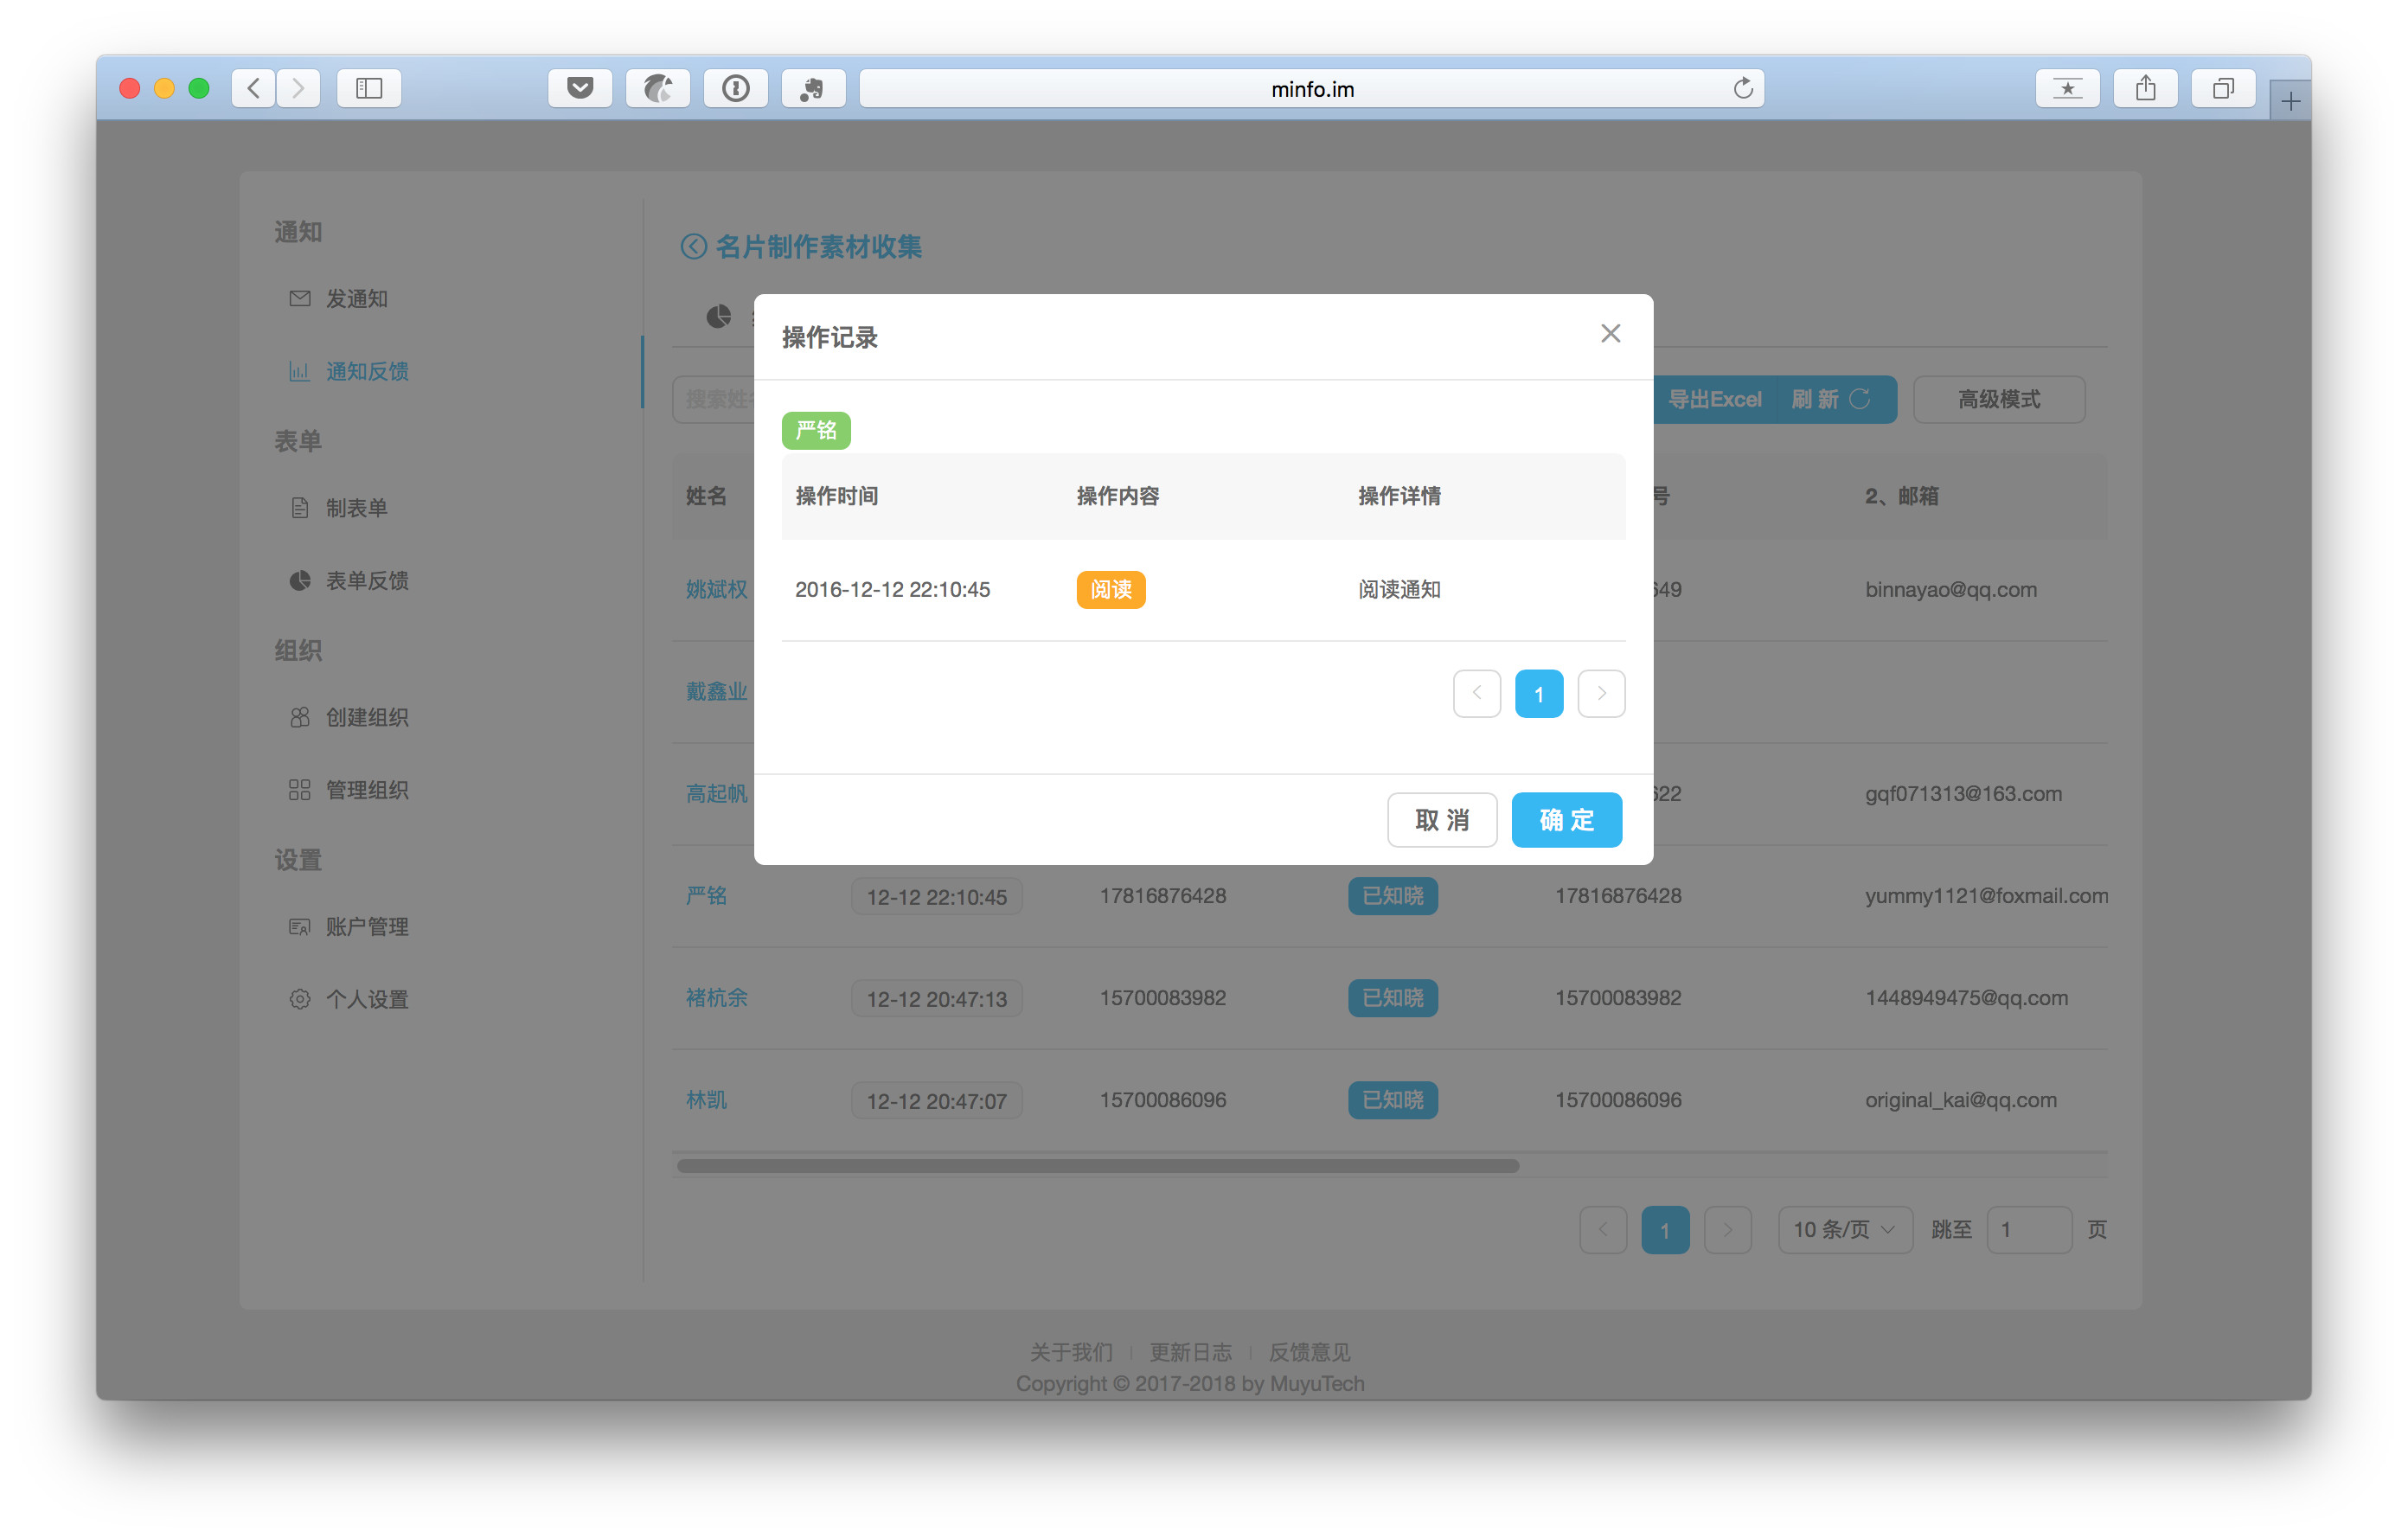
Task: Click the 操作内容 column header
Action: [x=1118, y=496]
